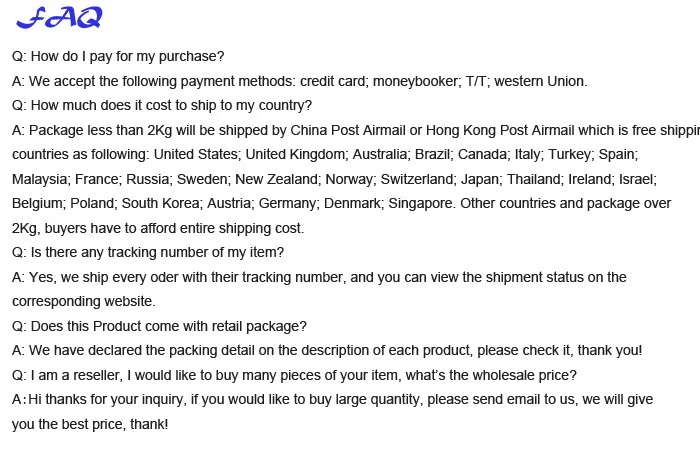Click the tracking number question
Image resolution: width=700 pixels, height=470 pixels.
[x=148, y=253]
